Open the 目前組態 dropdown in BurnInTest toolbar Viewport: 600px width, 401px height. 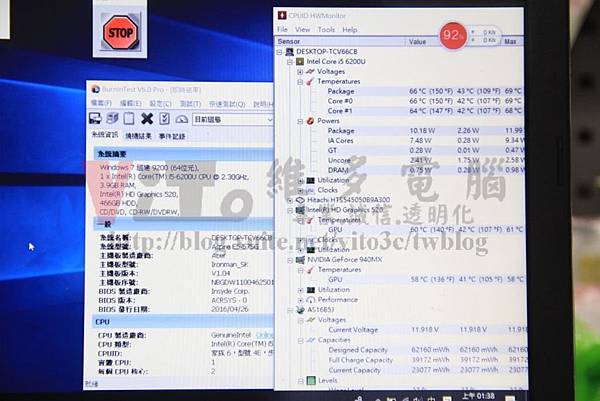[x=233, y=119]
